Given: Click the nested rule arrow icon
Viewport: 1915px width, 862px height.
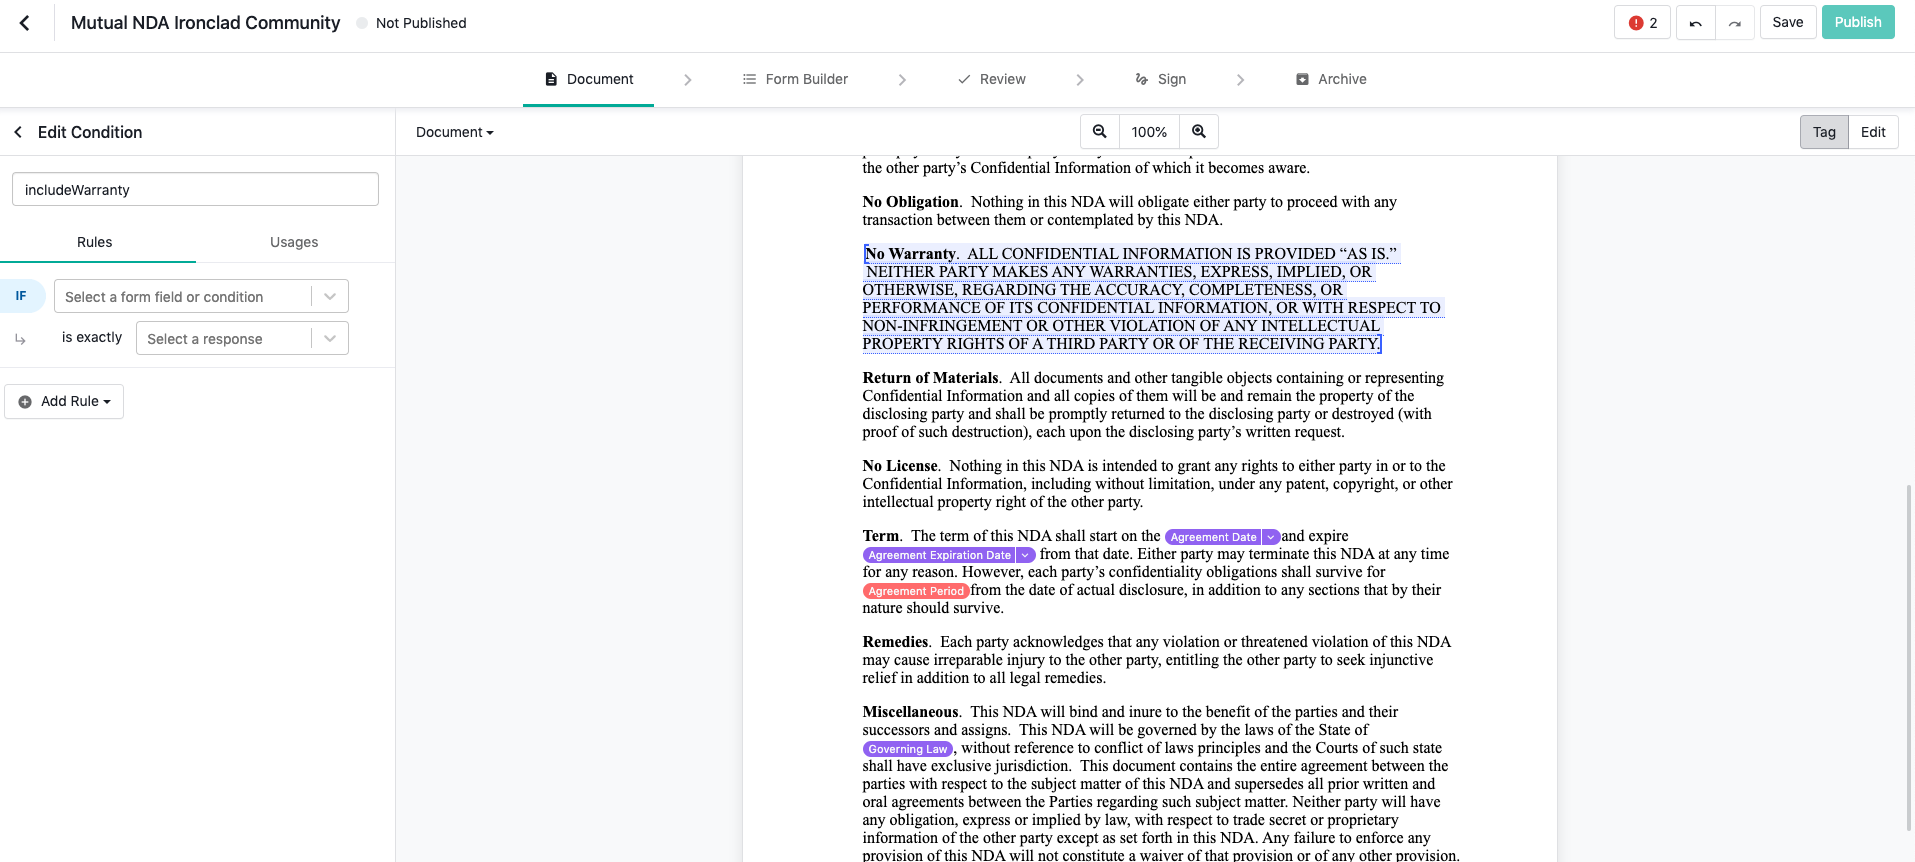Looking at the screenshot, I should click(x=20, y=340).
